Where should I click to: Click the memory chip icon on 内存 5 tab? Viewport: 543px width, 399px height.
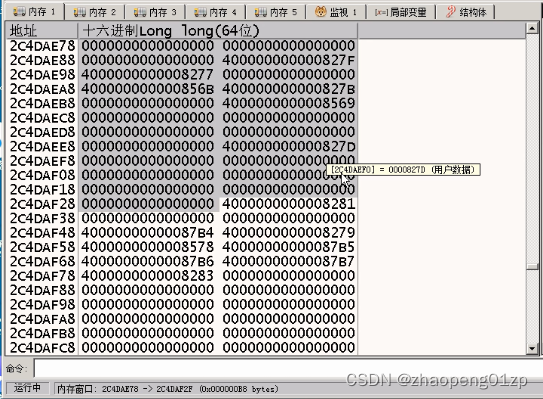pos(261,12)
